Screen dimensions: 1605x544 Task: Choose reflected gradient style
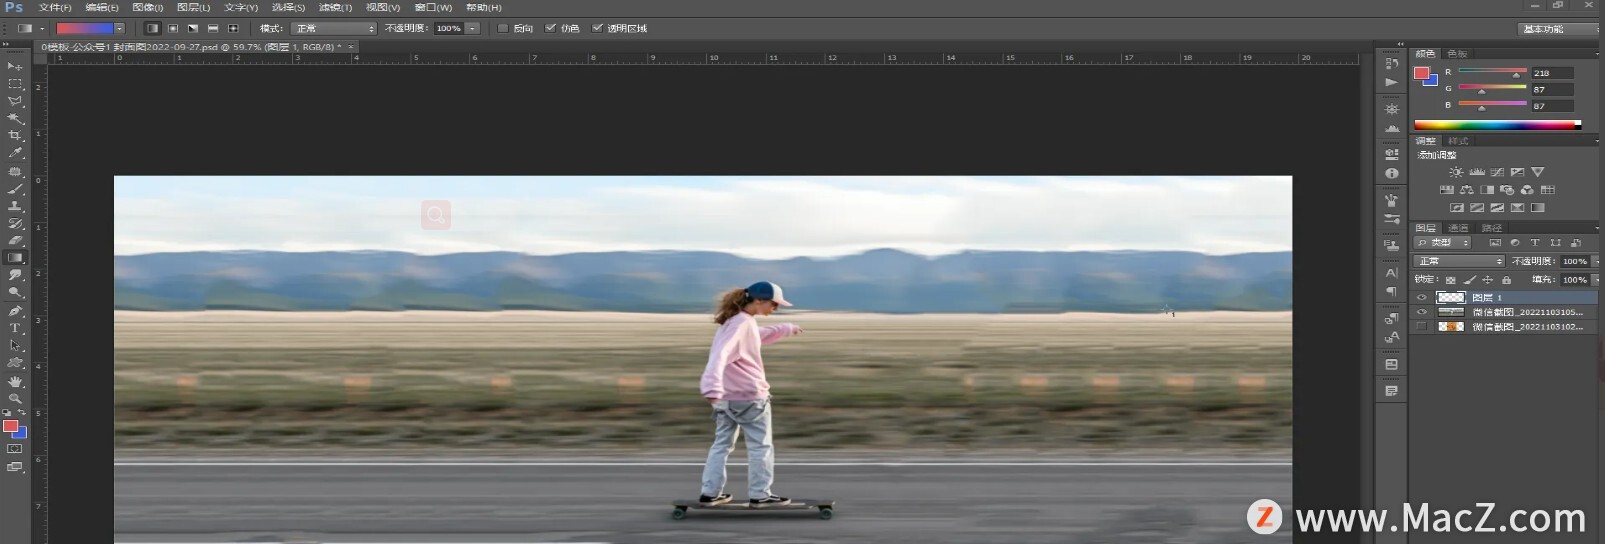point(213,28)
